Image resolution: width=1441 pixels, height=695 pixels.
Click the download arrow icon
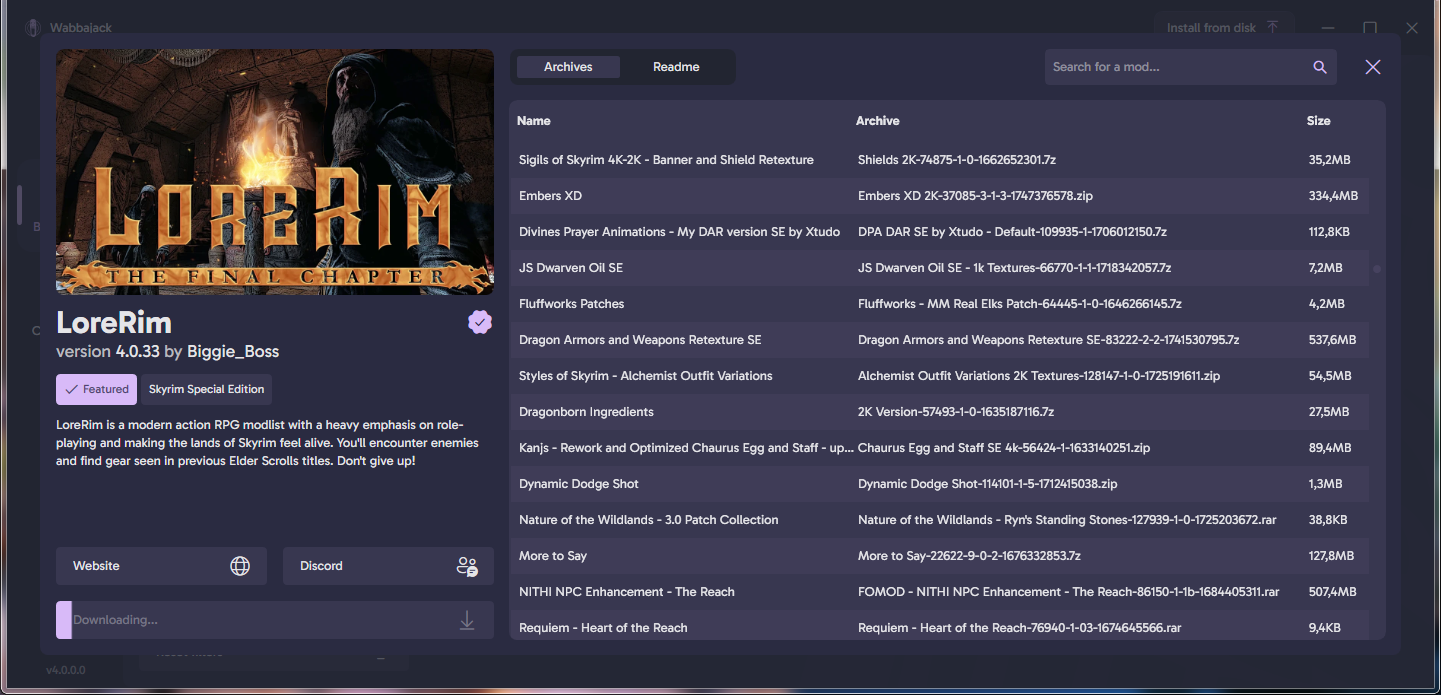click(467, 620)
